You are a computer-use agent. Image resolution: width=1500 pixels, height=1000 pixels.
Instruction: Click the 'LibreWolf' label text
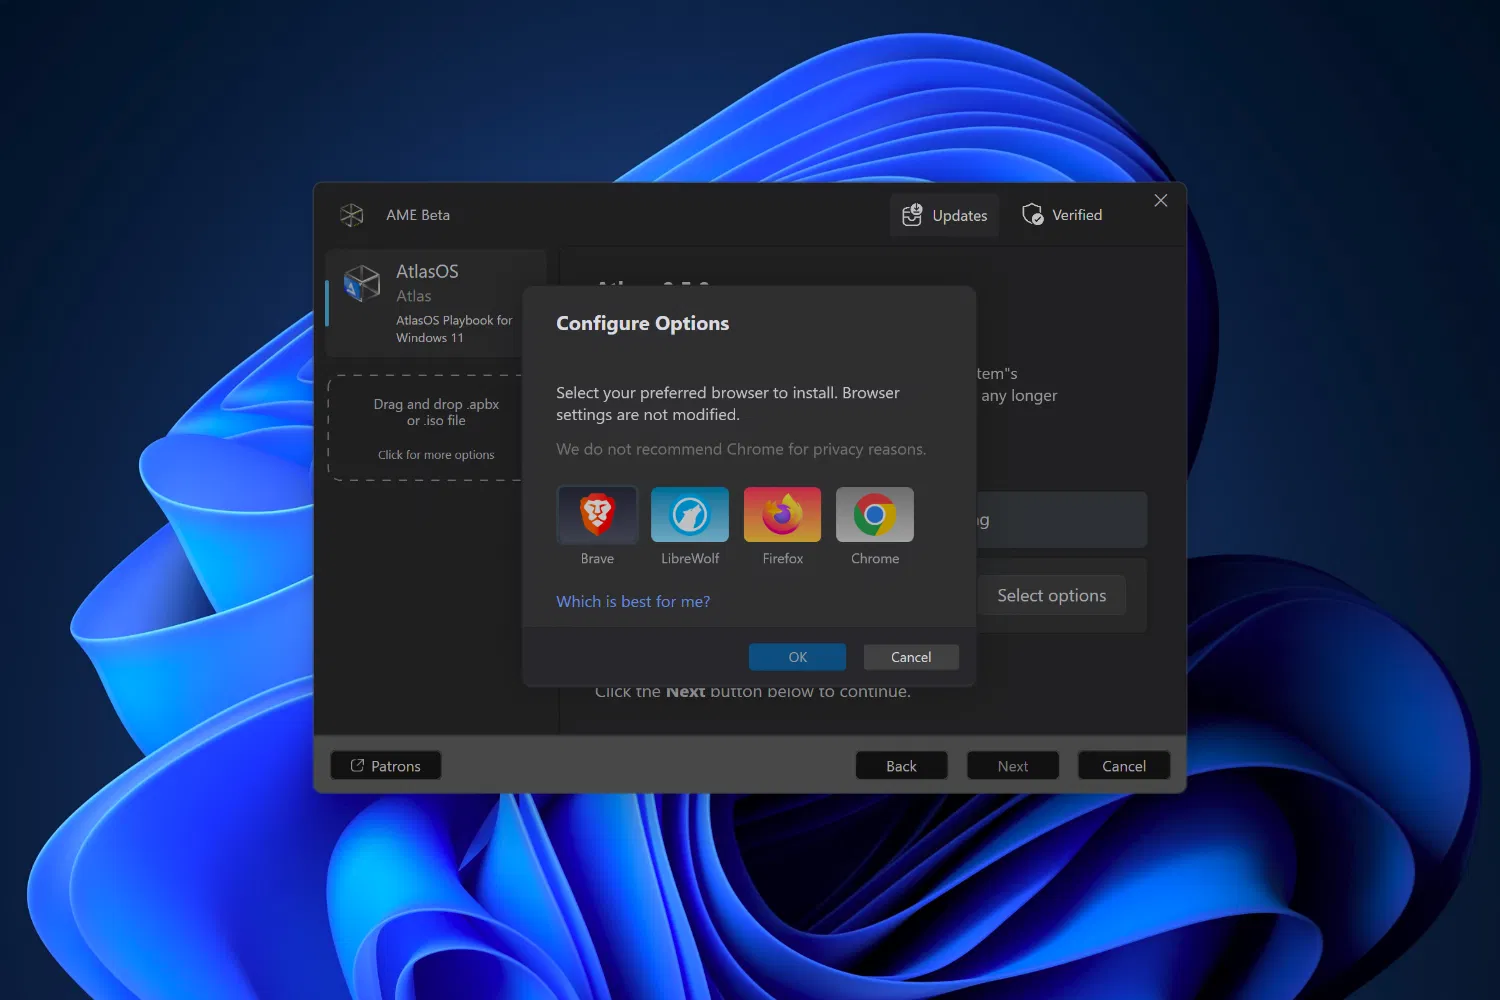[690, 559]
